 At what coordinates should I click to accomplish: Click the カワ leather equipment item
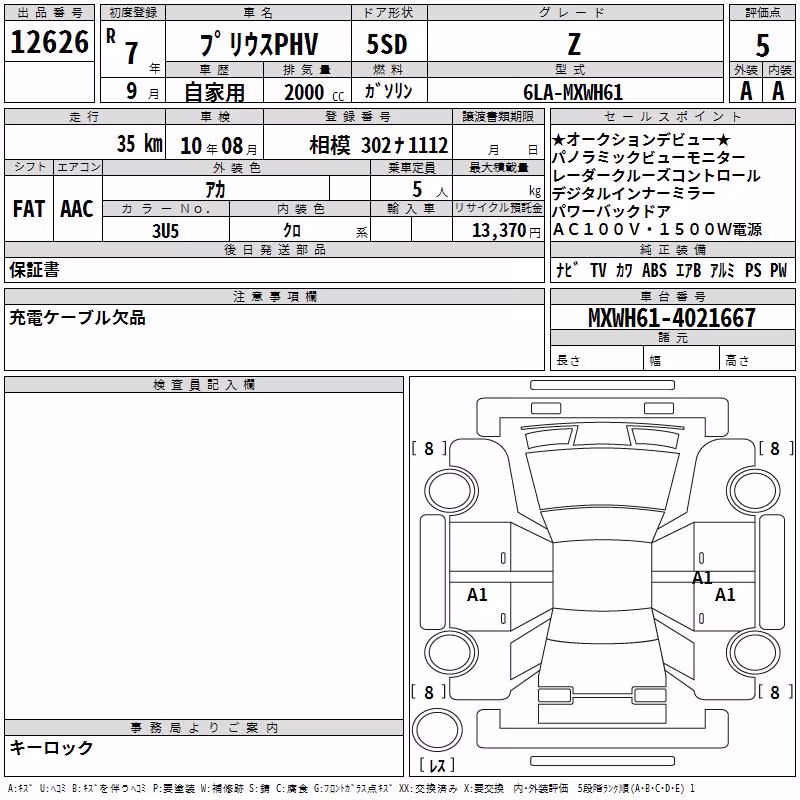click(x=624, y=270)
